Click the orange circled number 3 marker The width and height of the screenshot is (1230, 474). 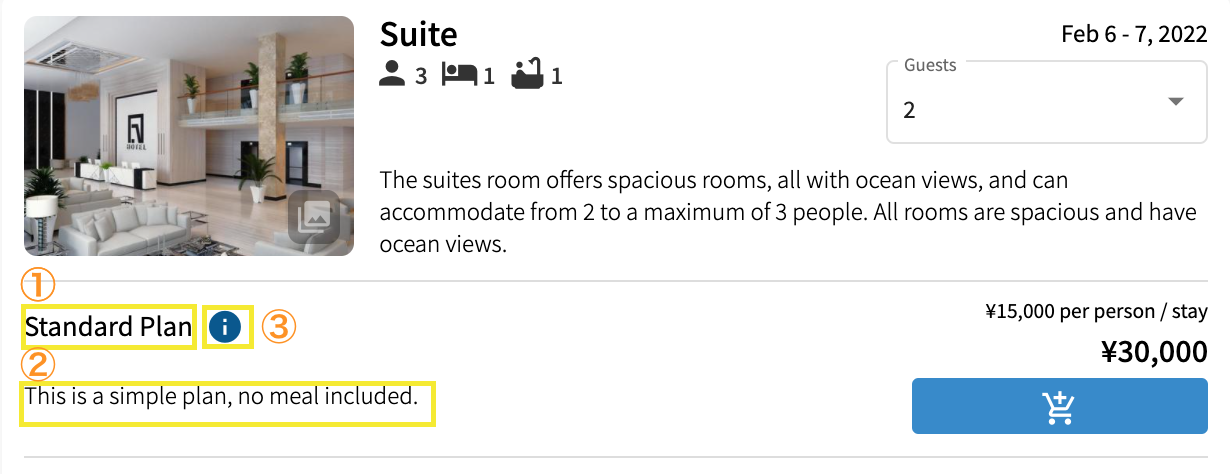click(280, 326)
